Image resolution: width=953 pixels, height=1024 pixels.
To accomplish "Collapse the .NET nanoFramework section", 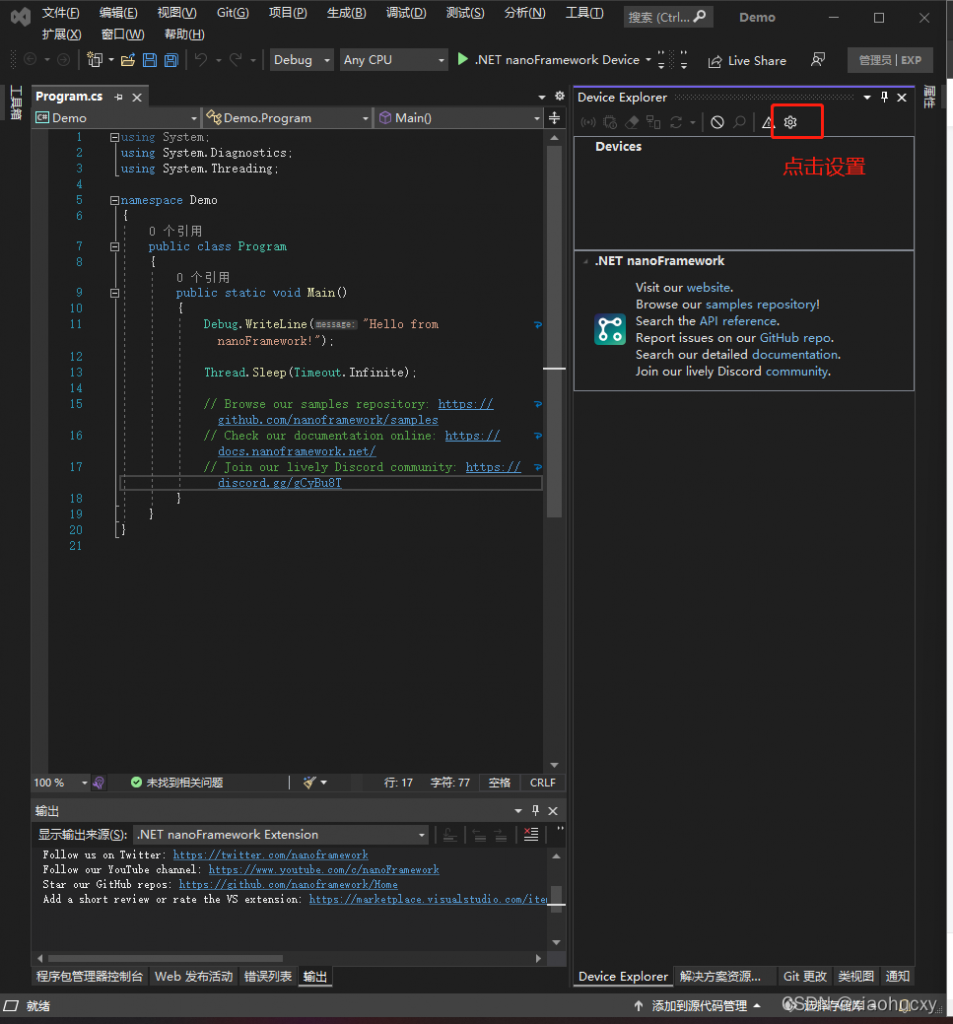I will (586, 261).
